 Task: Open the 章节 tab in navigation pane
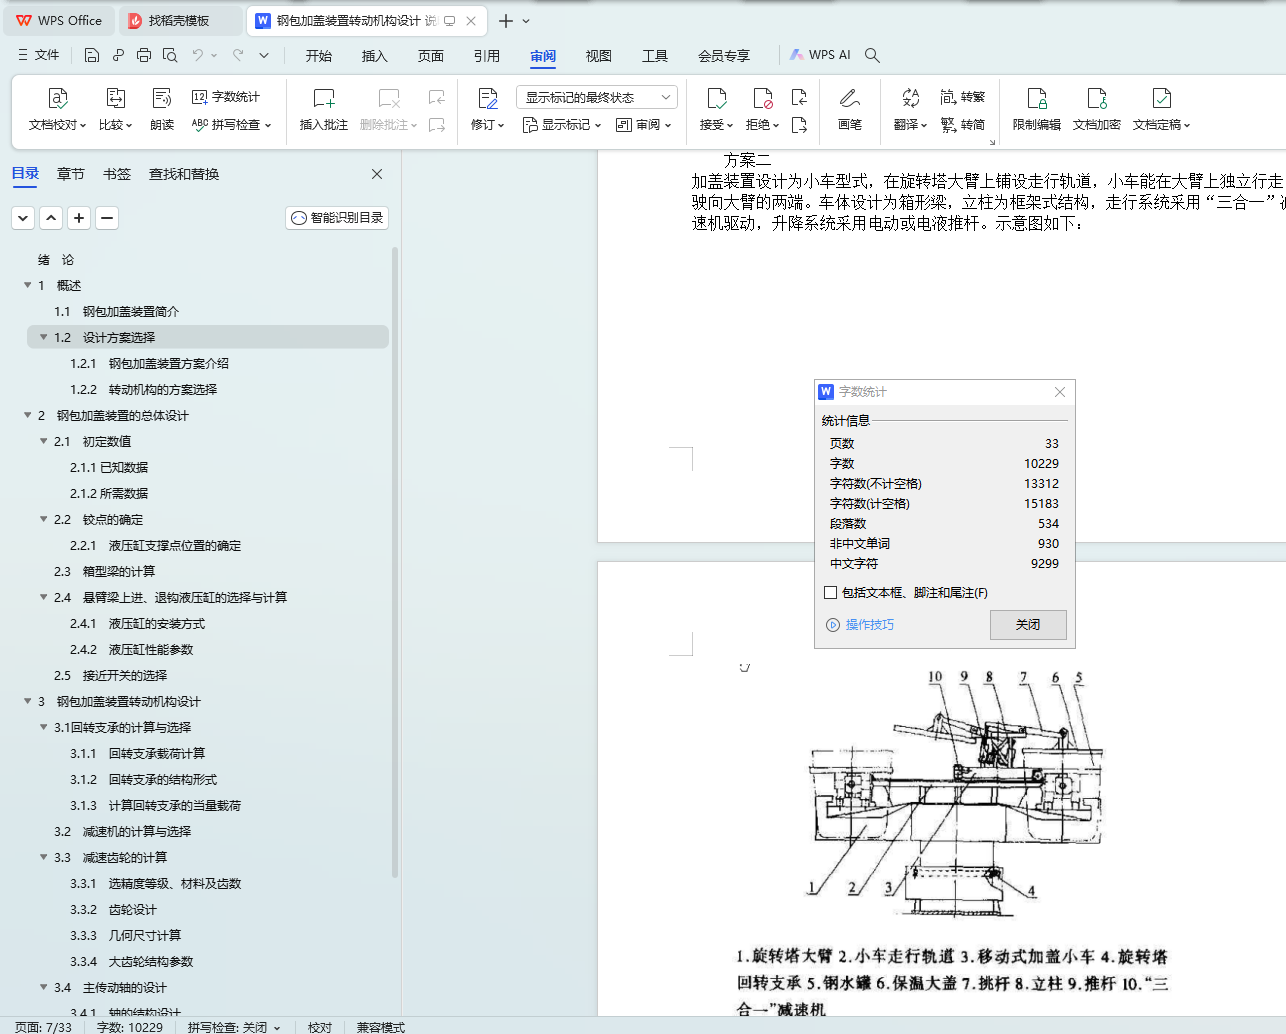click(x=71, y=174)
